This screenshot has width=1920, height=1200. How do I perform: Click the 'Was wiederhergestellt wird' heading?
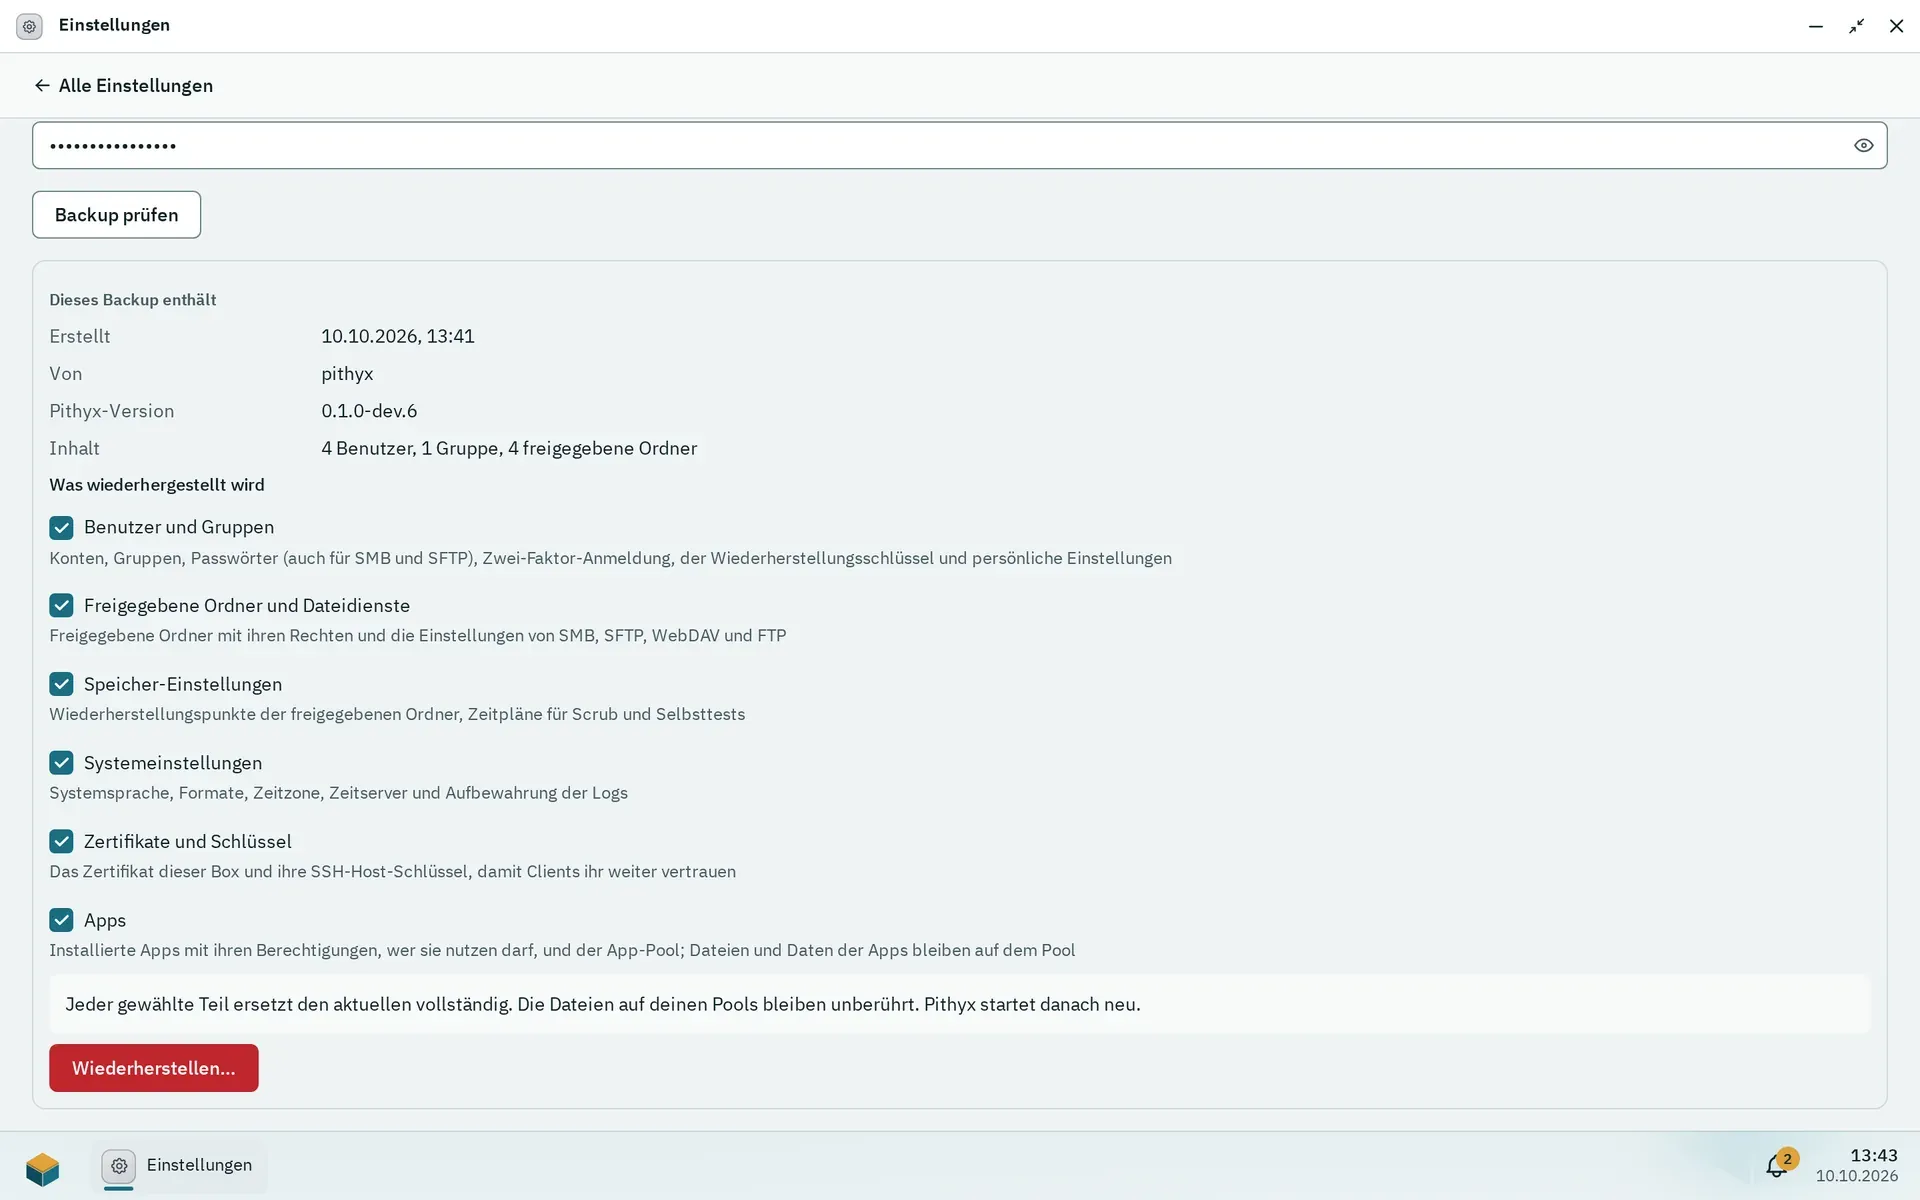coord(157,485)
